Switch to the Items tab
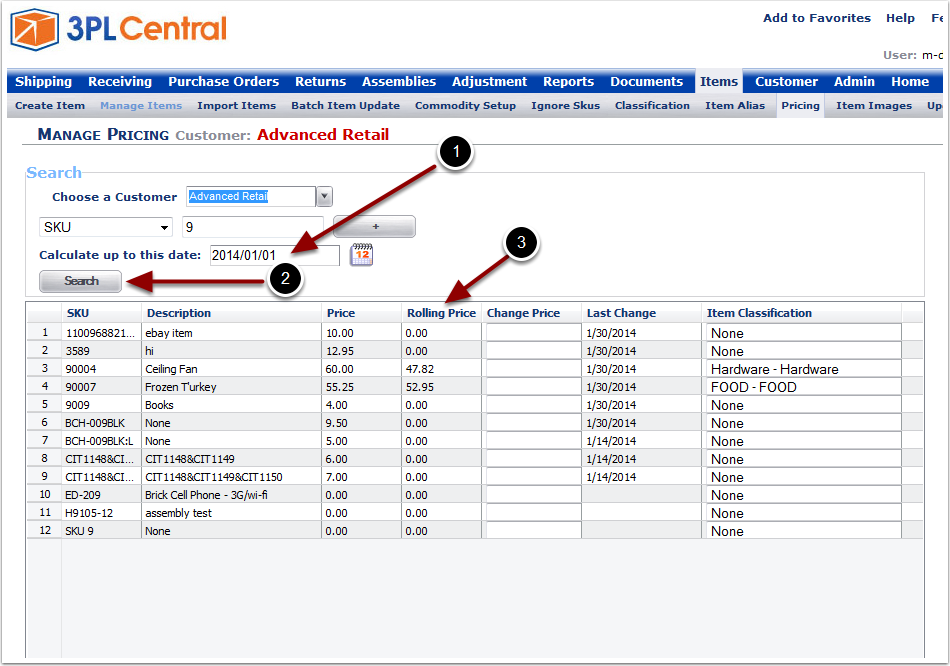This screenshot has width=950, height=666. click(718, 81)
